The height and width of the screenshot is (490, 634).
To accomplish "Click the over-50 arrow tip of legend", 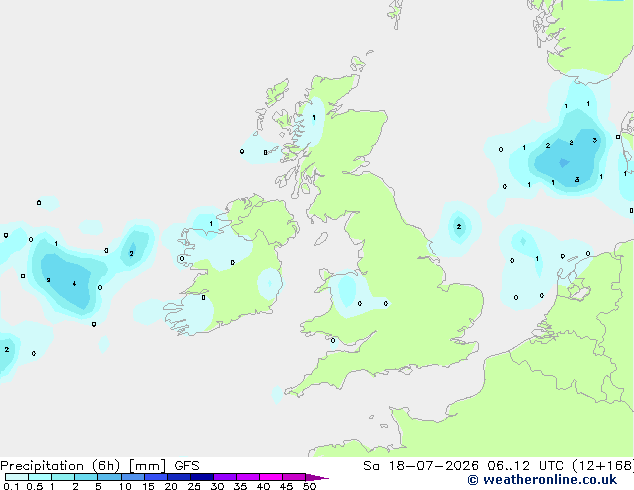I will click(317, 477).
